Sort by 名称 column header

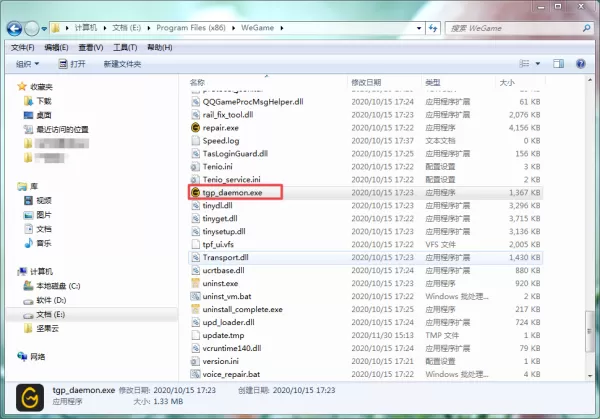point(197,82)
